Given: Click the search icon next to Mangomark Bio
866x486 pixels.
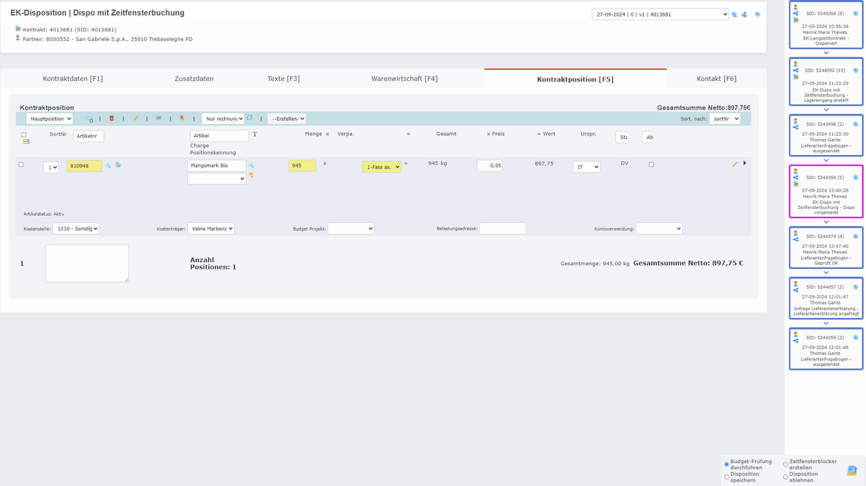Looking at the screenshot, I should click(252, 166).
